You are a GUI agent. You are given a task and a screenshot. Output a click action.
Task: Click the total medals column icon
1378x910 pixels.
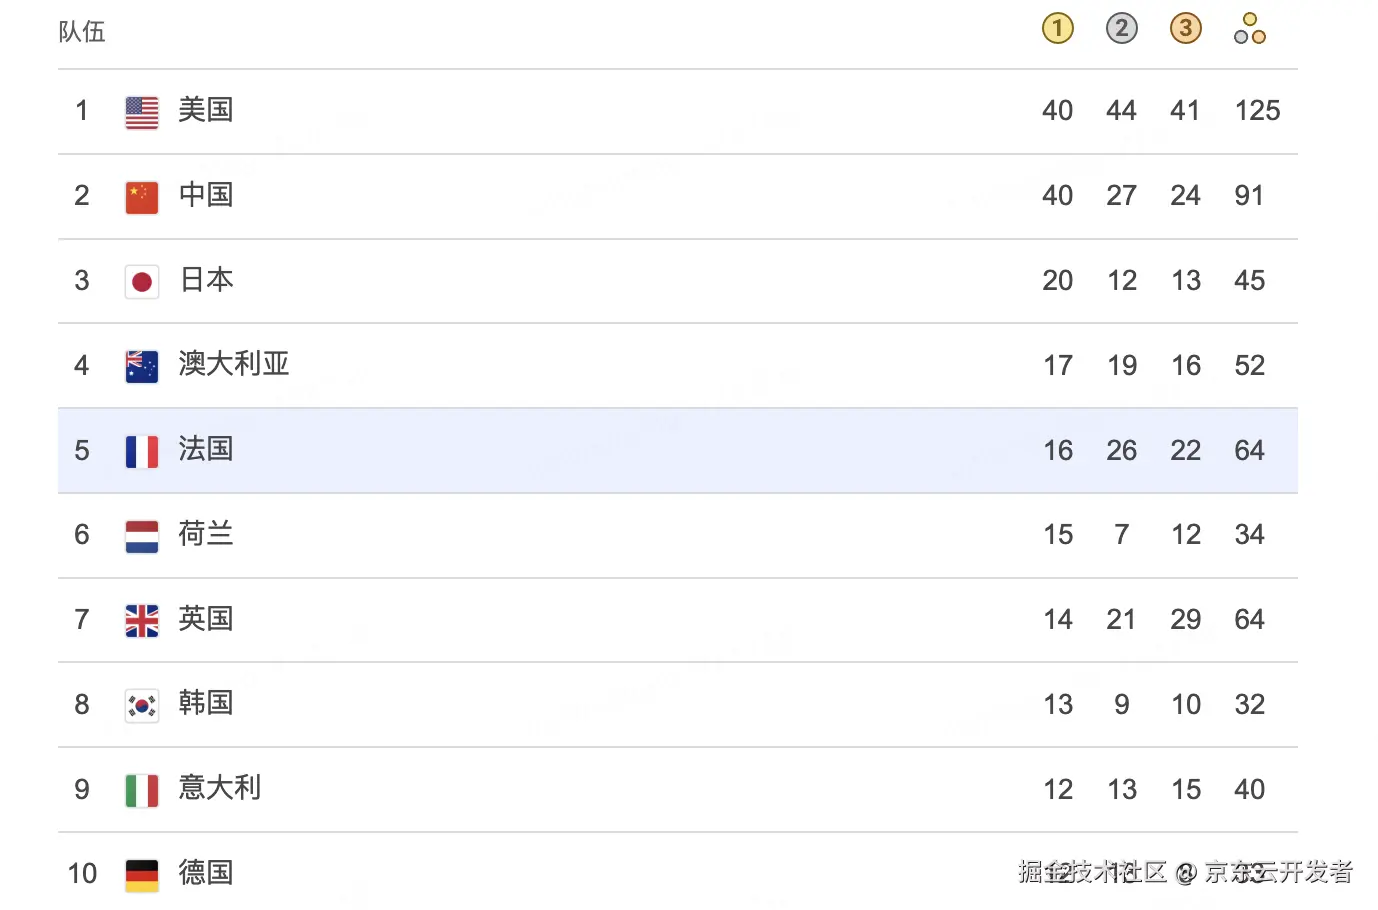(x=1249, y=29)
